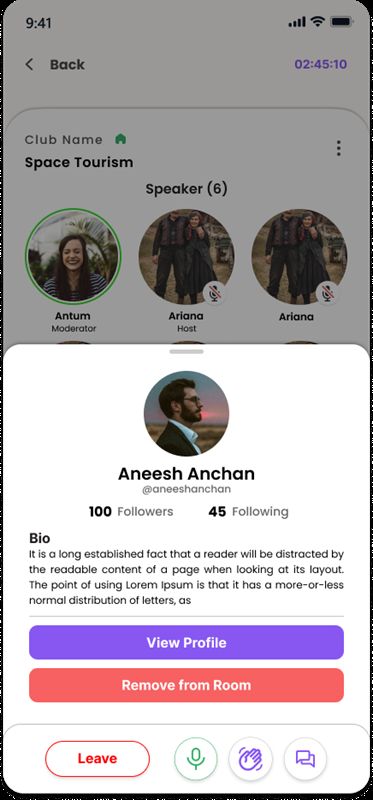Click the 02:45:10 room timer
Screen dimensions: 373x800
321,64
